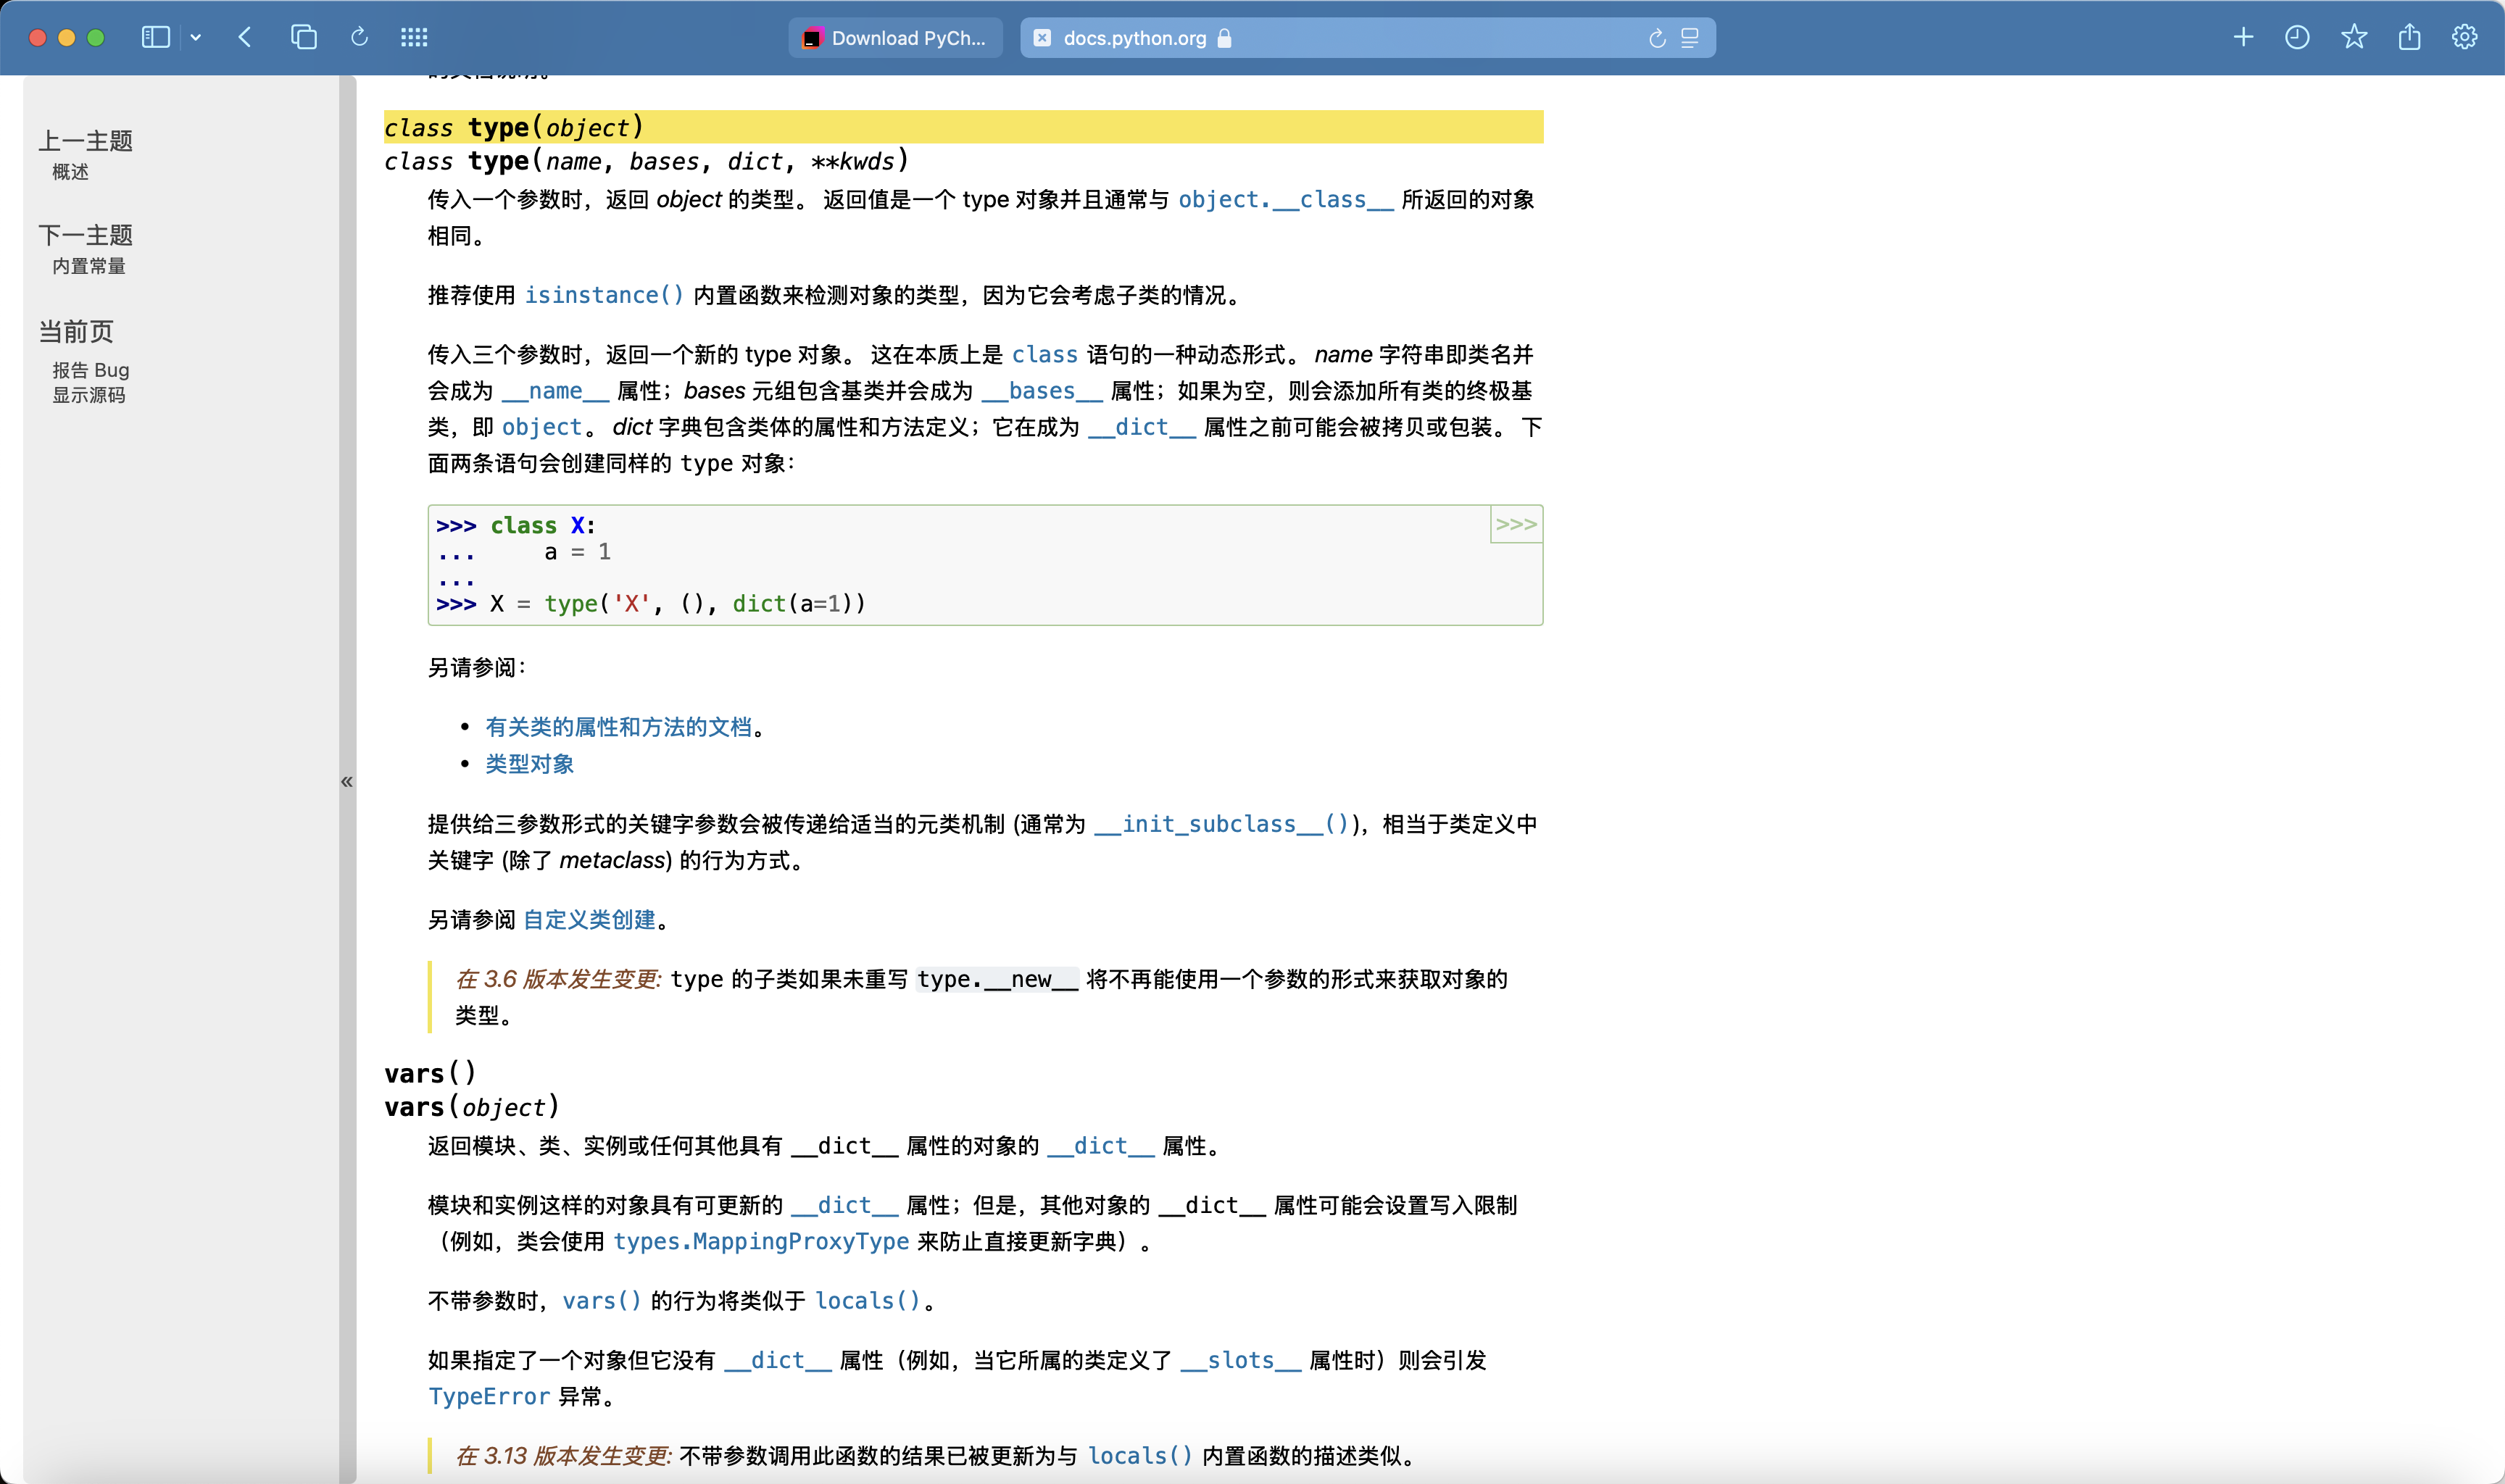The image size is (2505, 1484).
Task: Open the __dict__ link in type description
Action: click(x=1141, y=428)
